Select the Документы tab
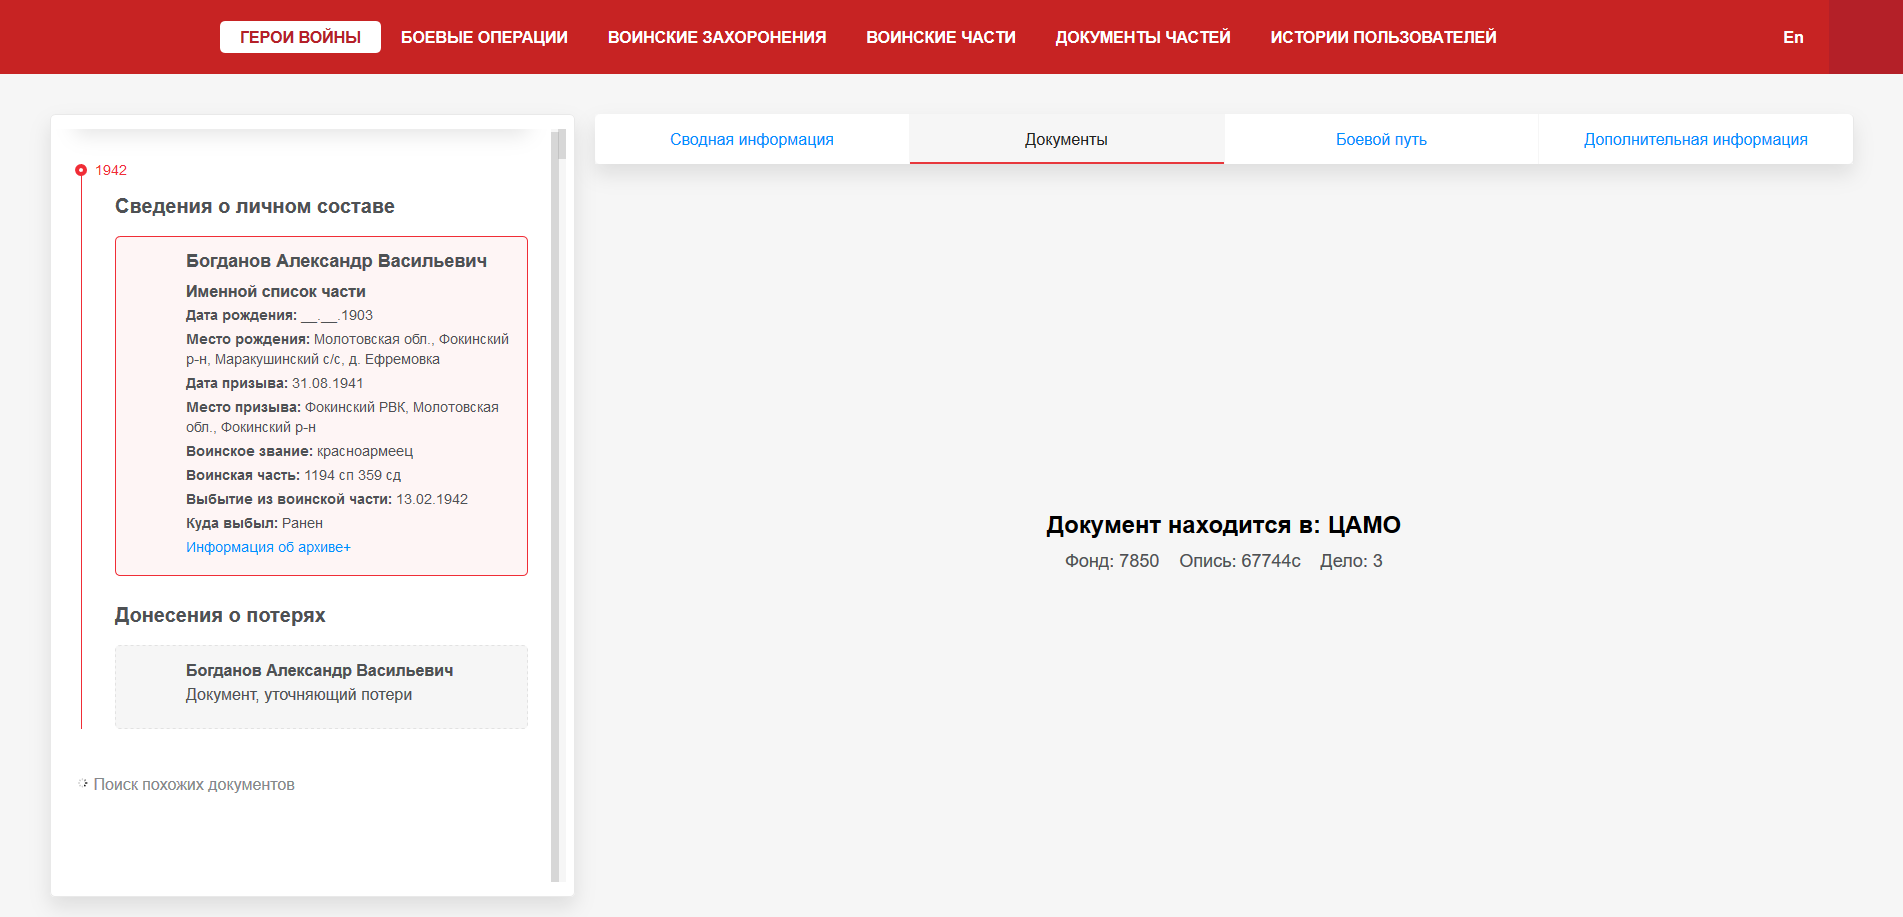This screenshot has width=1903, height=917. point(1066,139)
